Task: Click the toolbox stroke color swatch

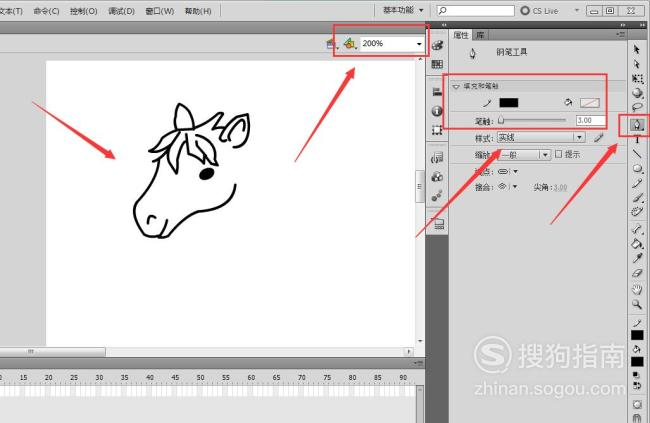Action: [637, 335]
